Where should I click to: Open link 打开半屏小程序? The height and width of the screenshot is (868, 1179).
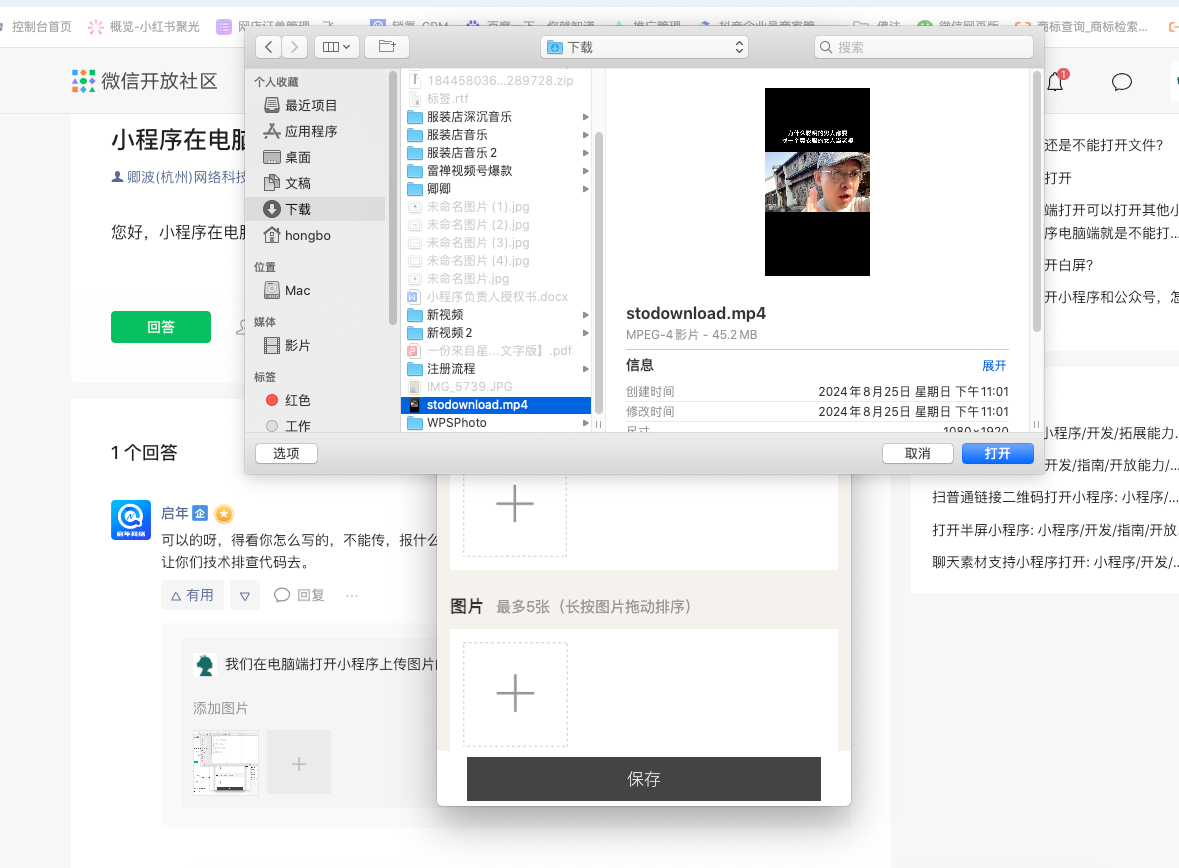pos(1054,530)
